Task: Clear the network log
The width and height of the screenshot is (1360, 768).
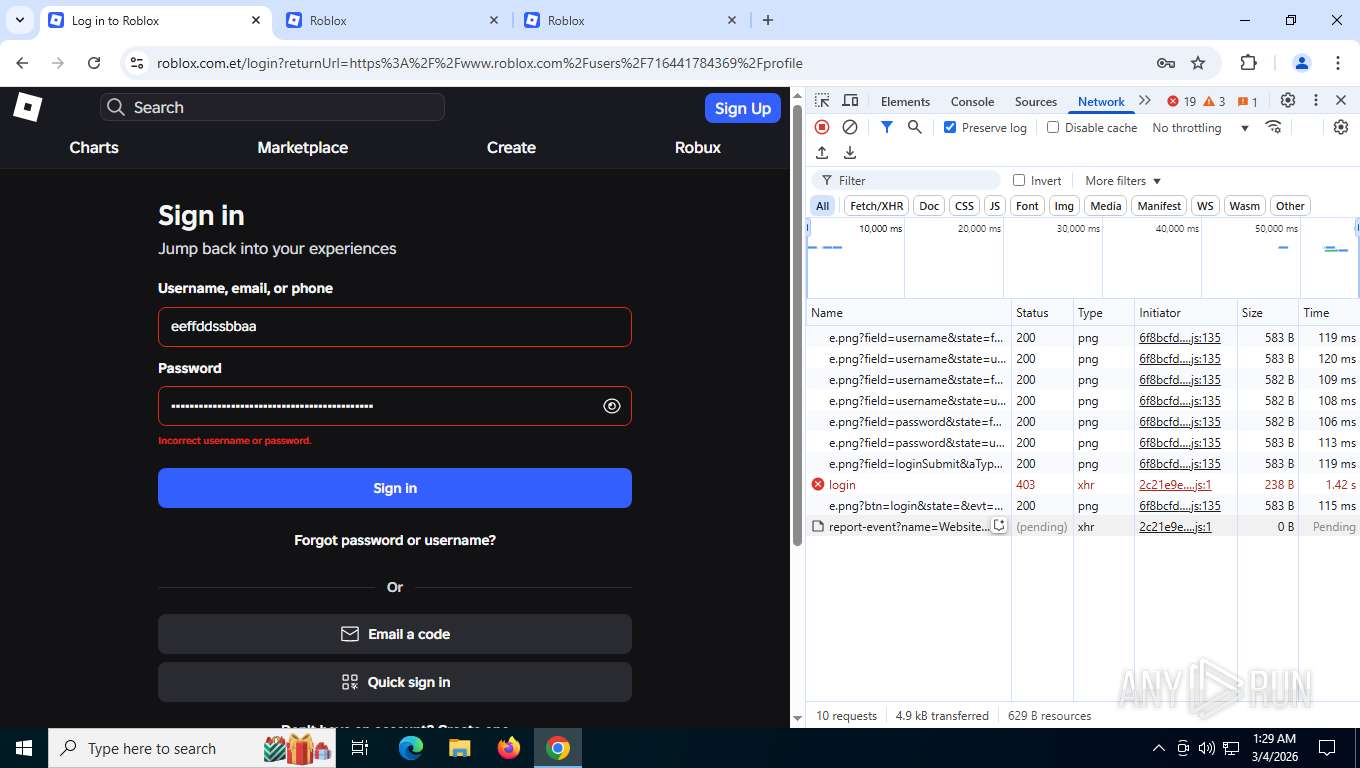Action: (850, 127)
